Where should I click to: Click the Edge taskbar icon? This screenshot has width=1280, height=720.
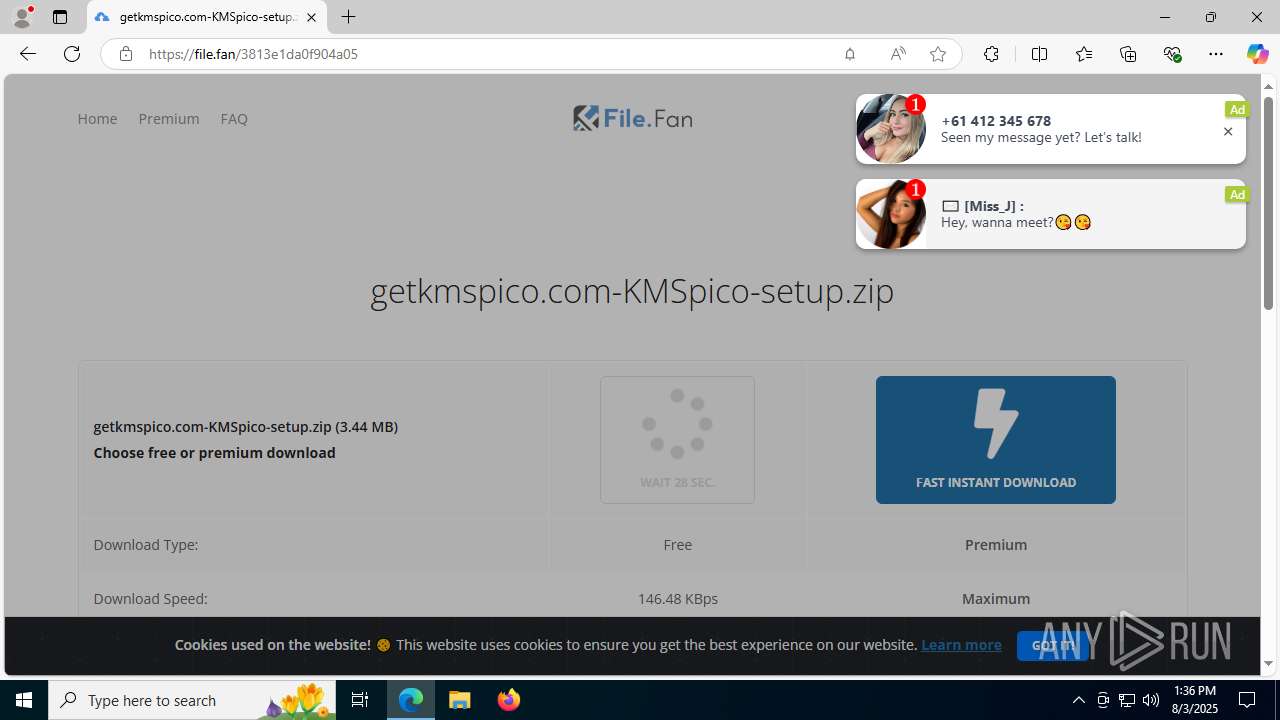[x=411, y=700]
